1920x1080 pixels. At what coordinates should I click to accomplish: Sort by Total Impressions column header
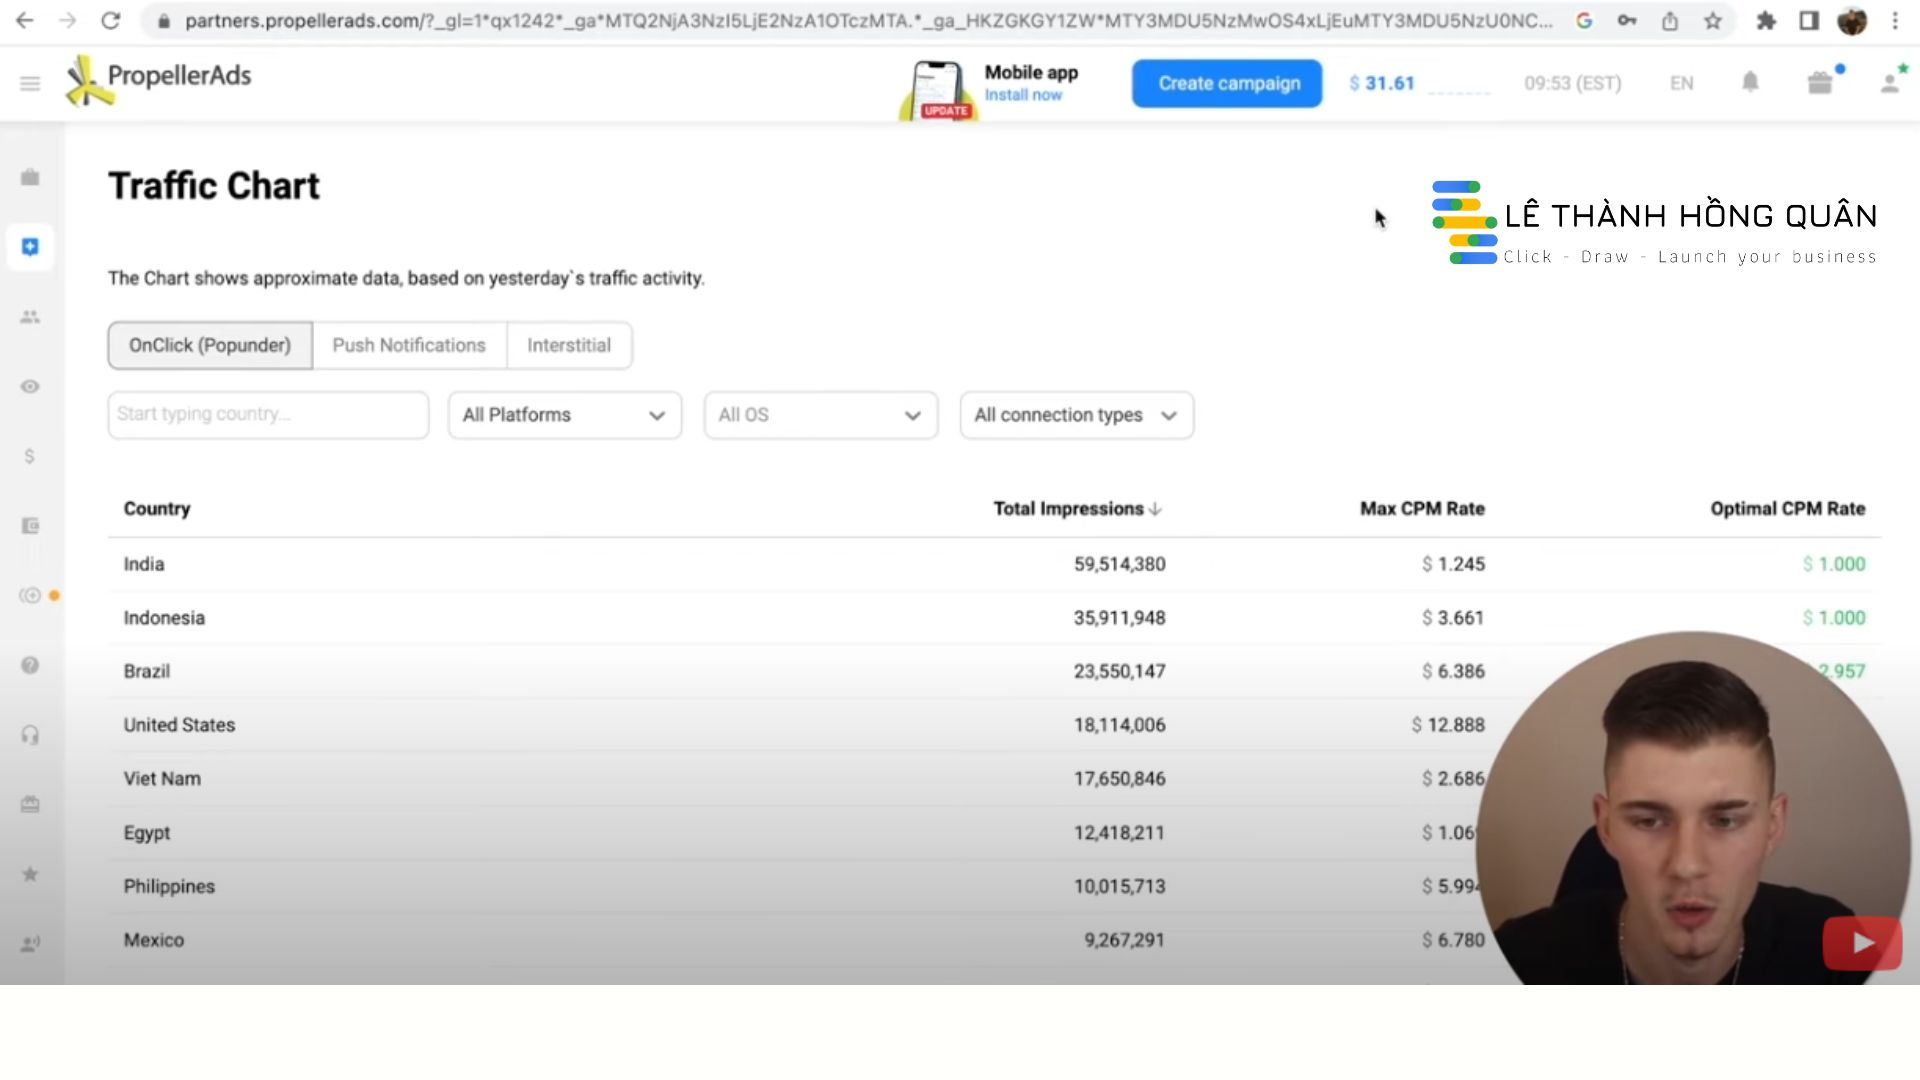point(1075,508)
